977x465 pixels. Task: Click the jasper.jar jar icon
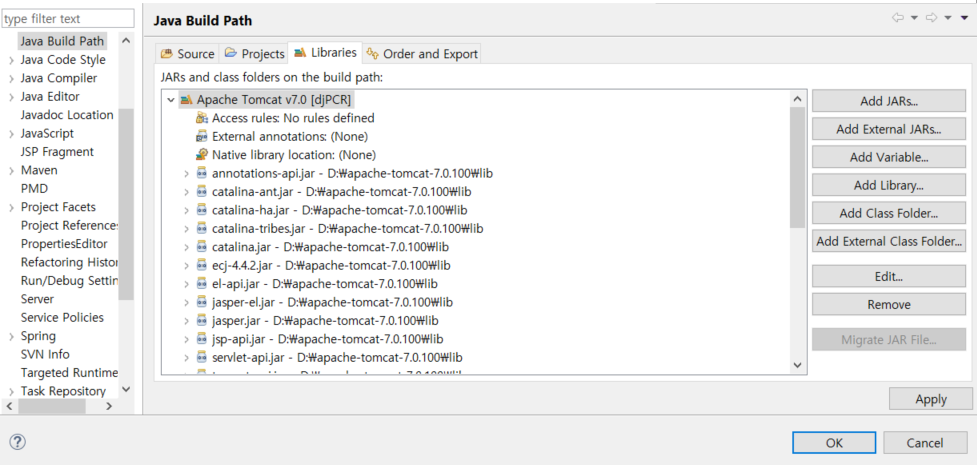click(201, 321)
